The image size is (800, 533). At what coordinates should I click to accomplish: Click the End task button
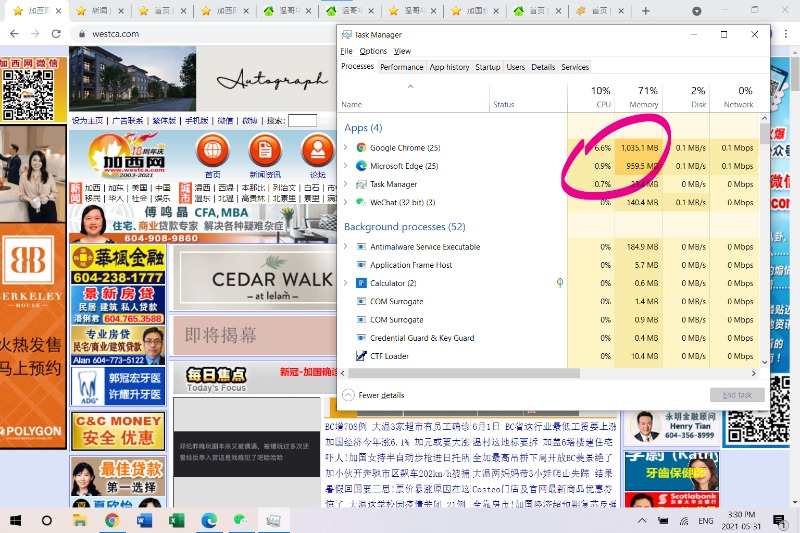[737, 395]
